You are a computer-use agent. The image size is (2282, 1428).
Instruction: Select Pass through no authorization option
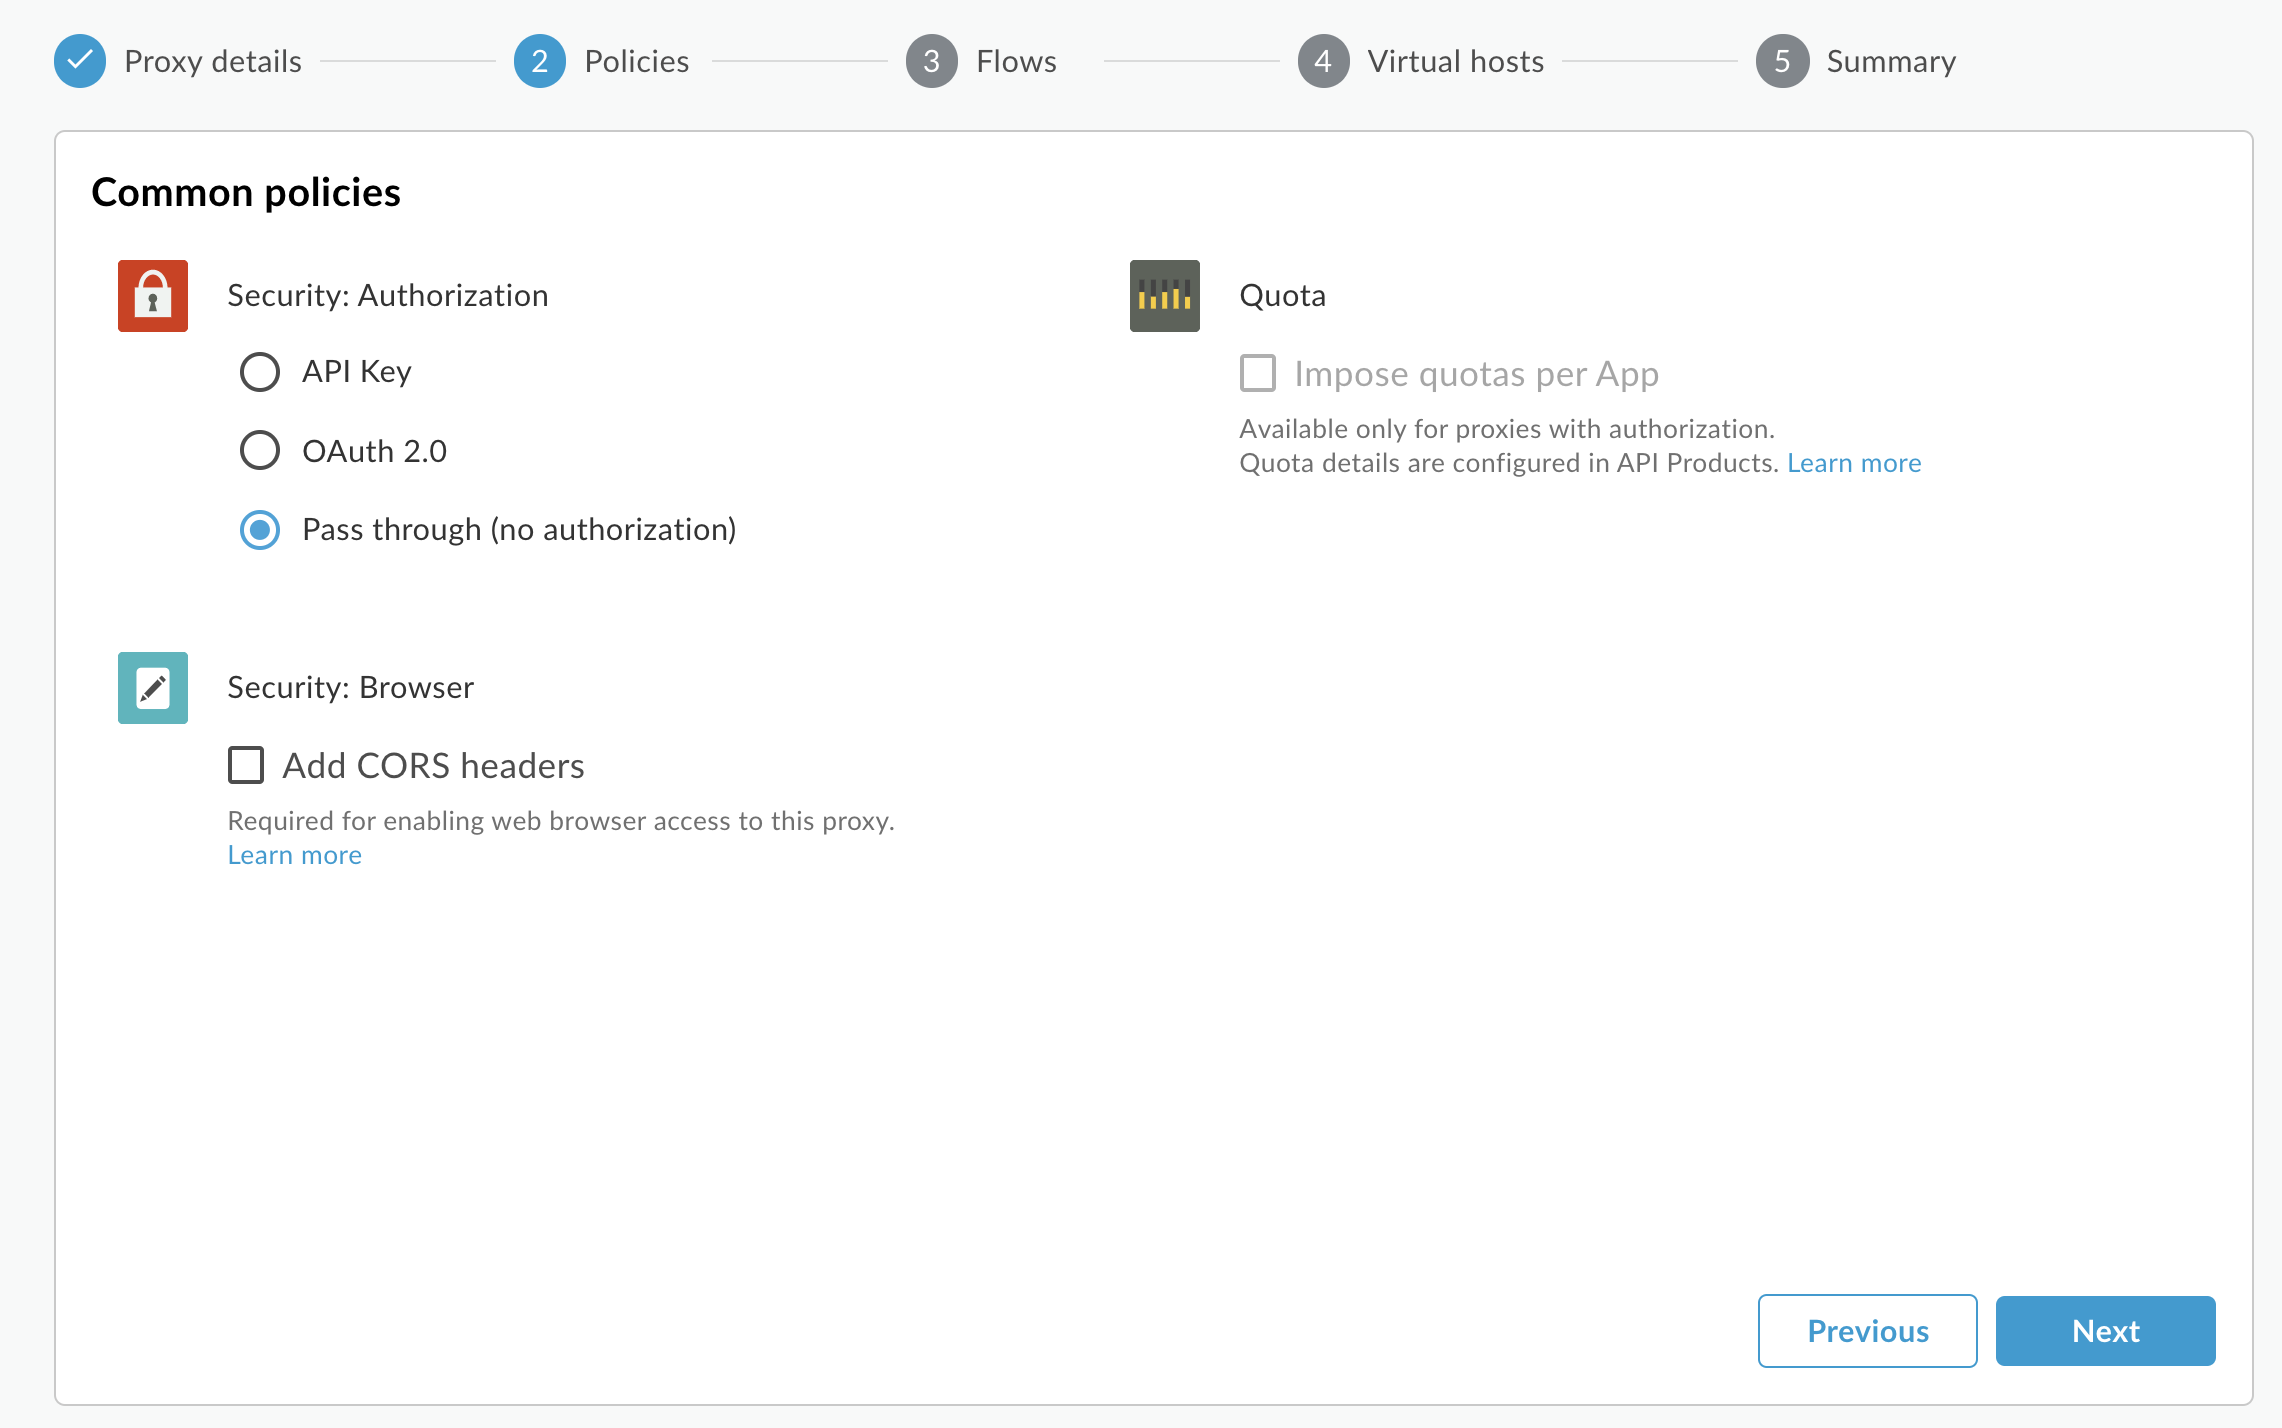coord(258,528)
